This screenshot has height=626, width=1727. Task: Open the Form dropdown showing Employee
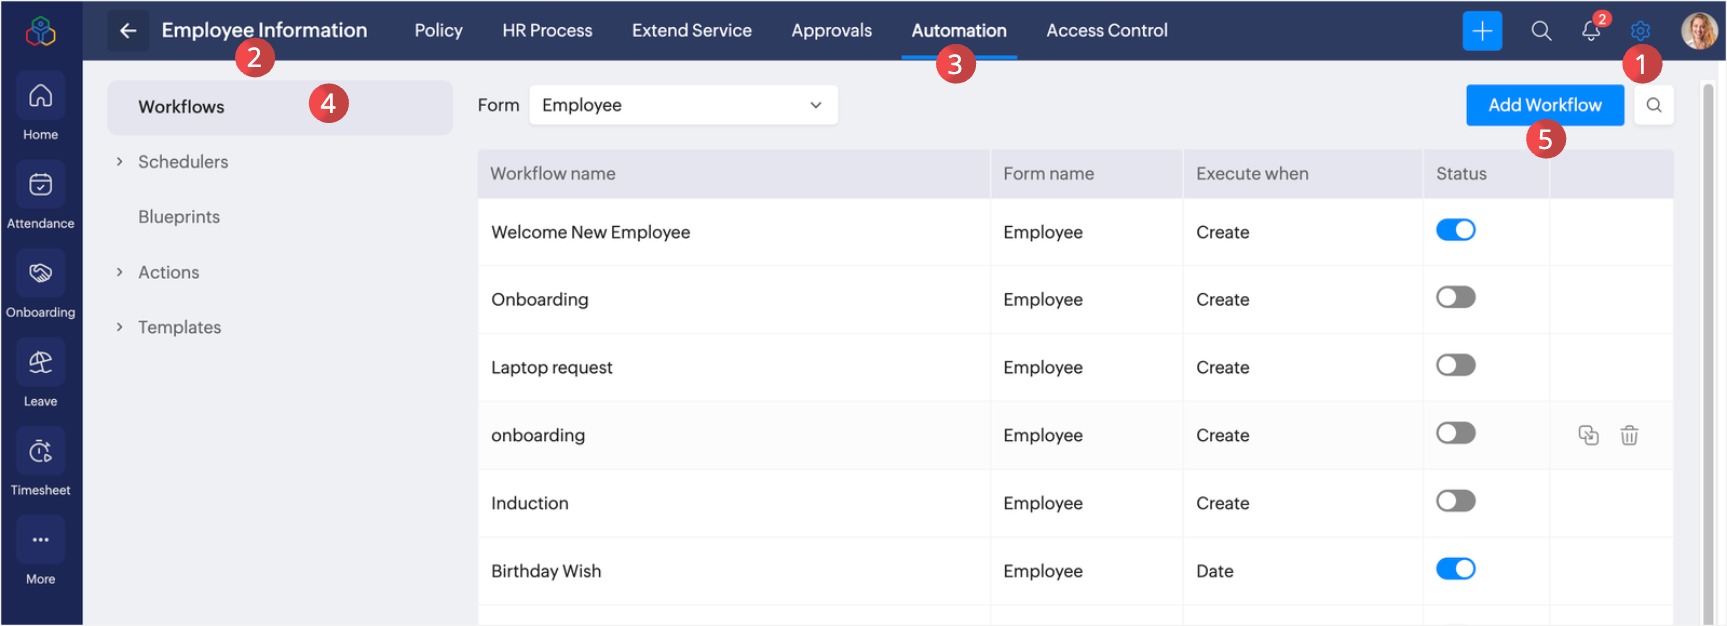[683, 105]
